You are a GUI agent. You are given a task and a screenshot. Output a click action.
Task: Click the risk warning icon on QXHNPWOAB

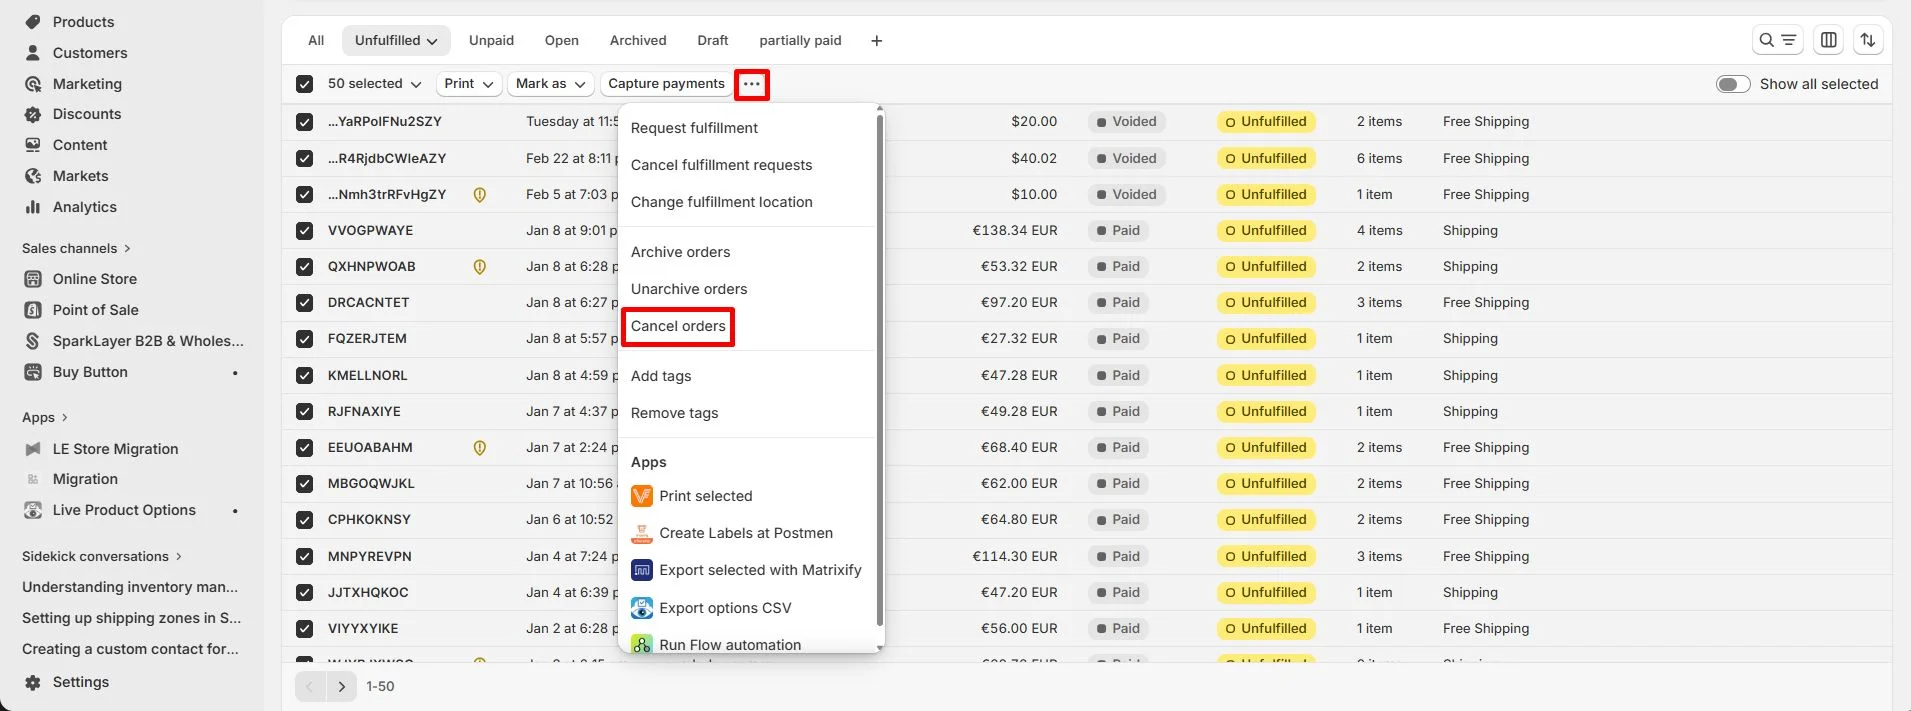click(x=479, y=267)
